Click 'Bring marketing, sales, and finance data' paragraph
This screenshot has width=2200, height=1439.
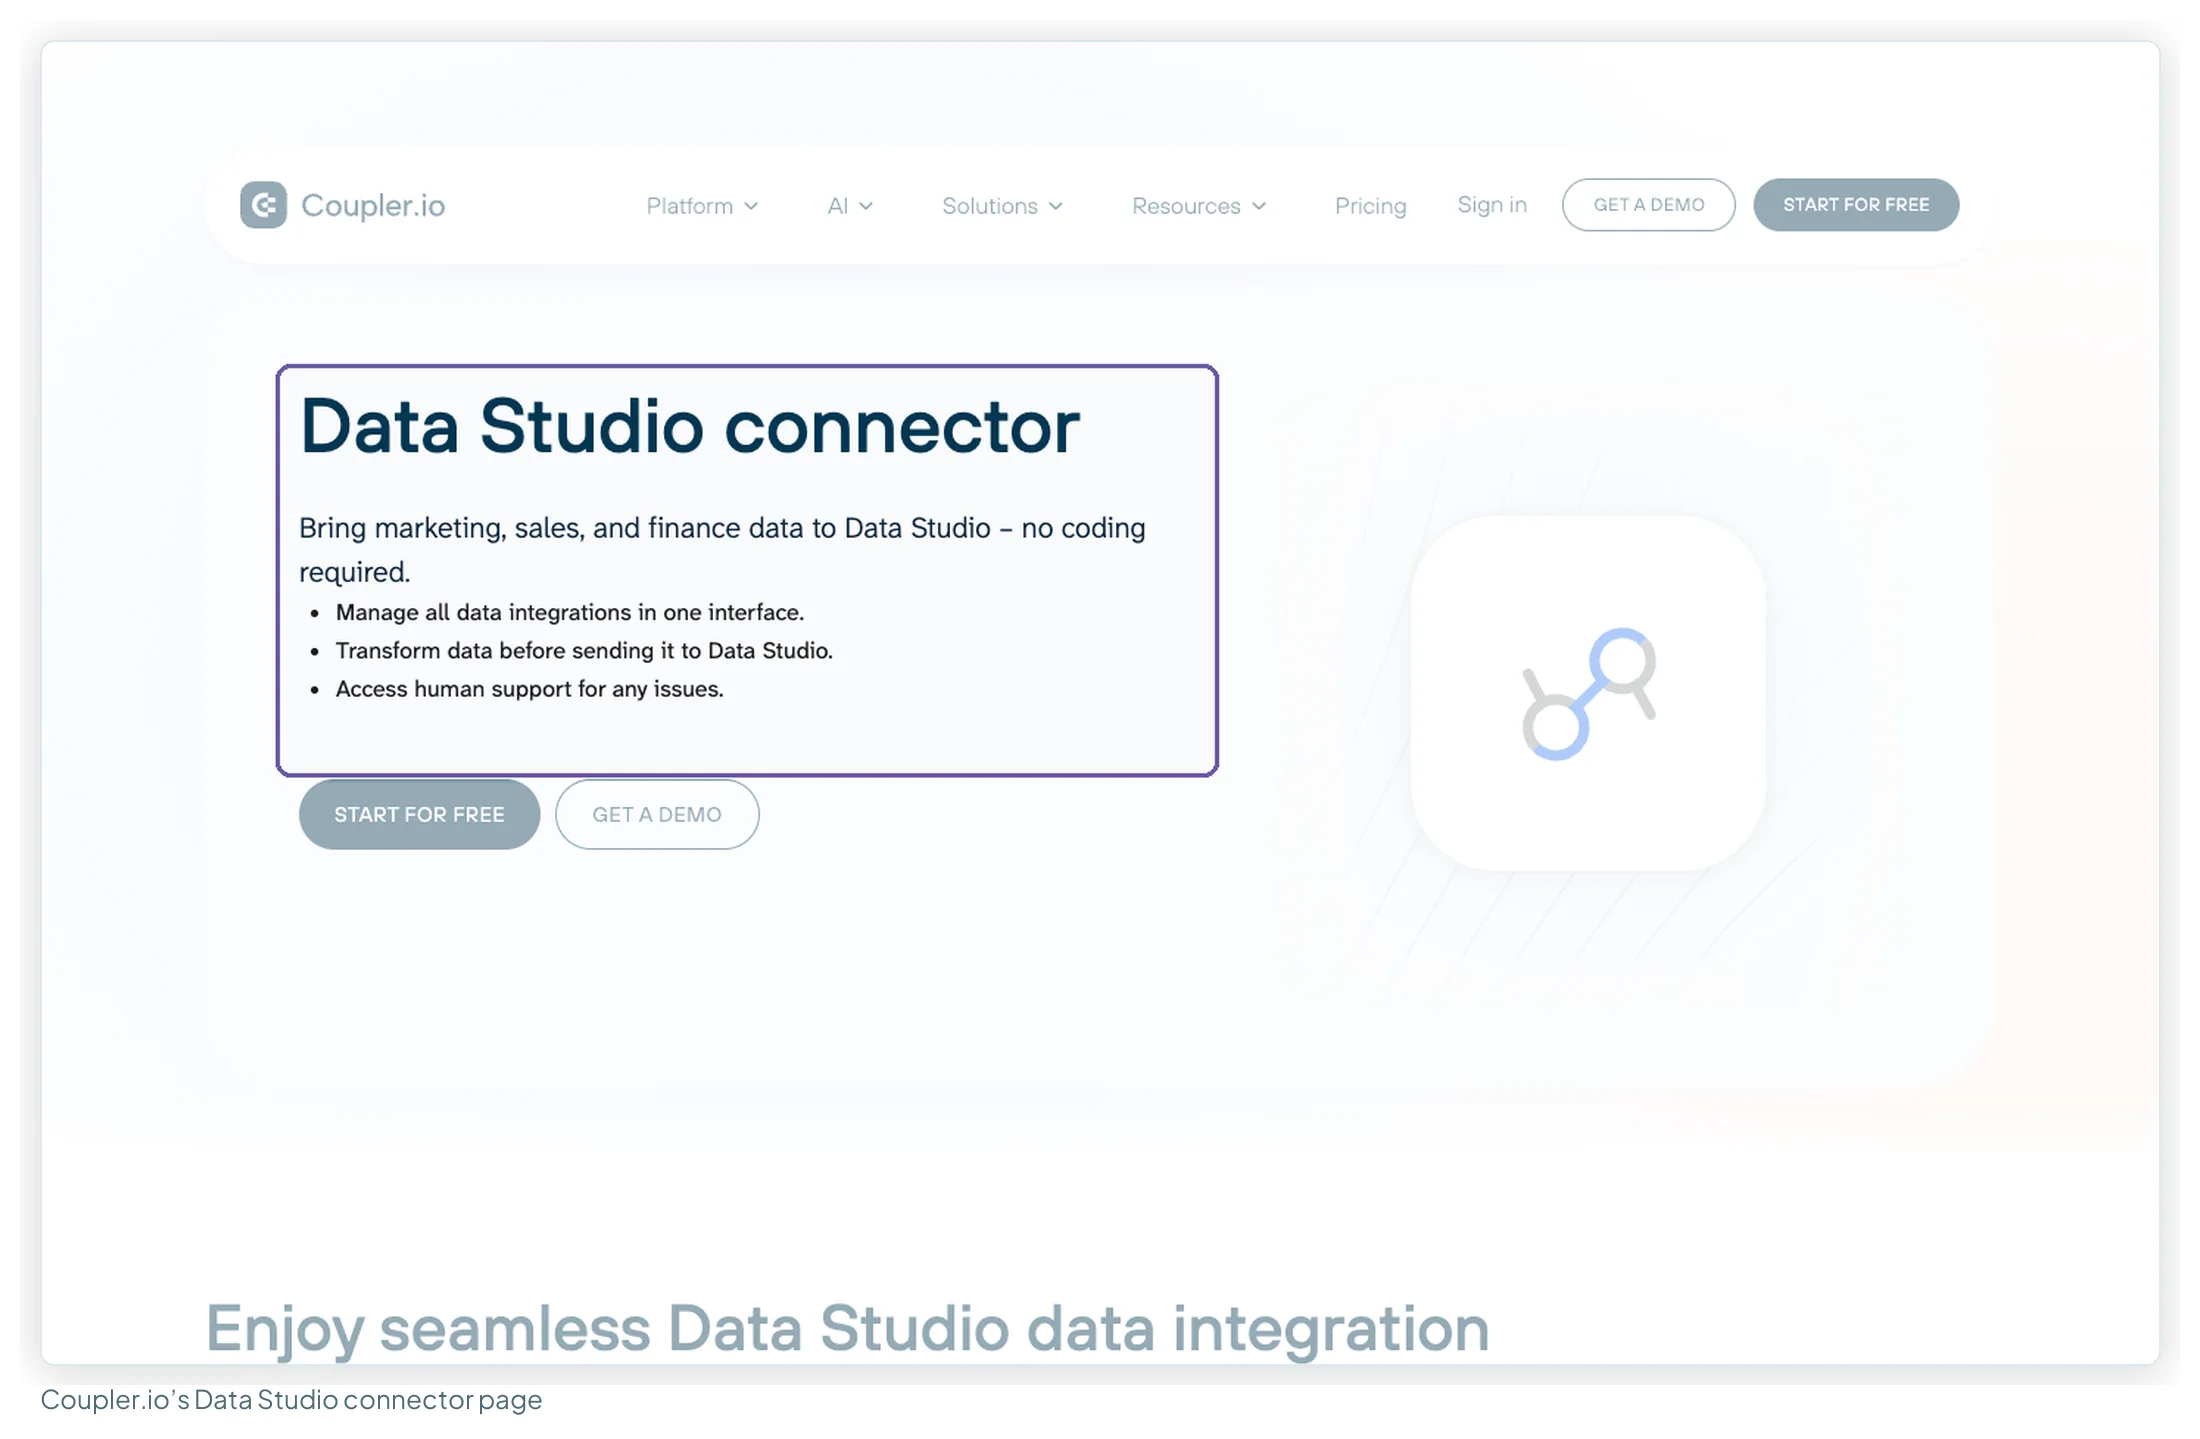722,549
